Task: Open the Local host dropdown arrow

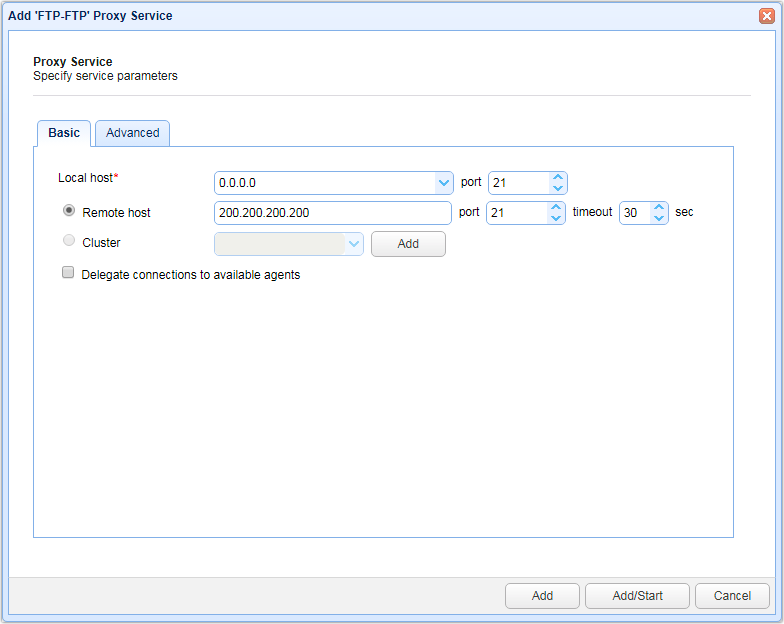Action: (x=444, y=183)
